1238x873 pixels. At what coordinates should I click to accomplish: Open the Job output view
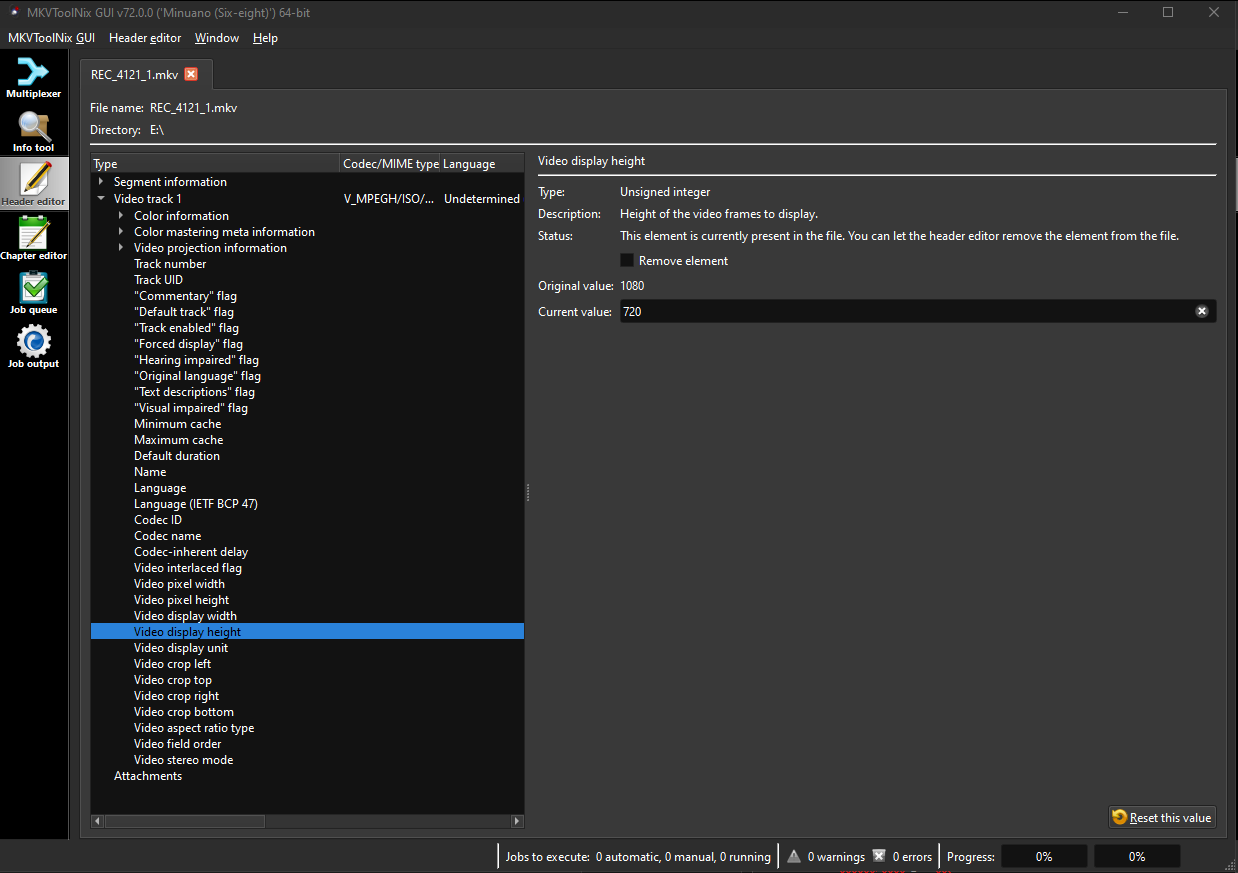pos(34,345)
